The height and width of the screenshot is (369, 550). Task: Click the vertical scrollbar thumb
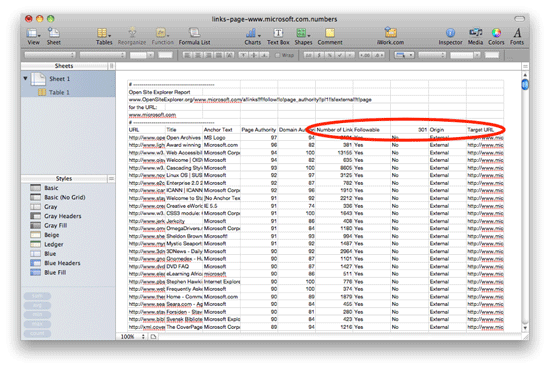[x=525, y=85]
